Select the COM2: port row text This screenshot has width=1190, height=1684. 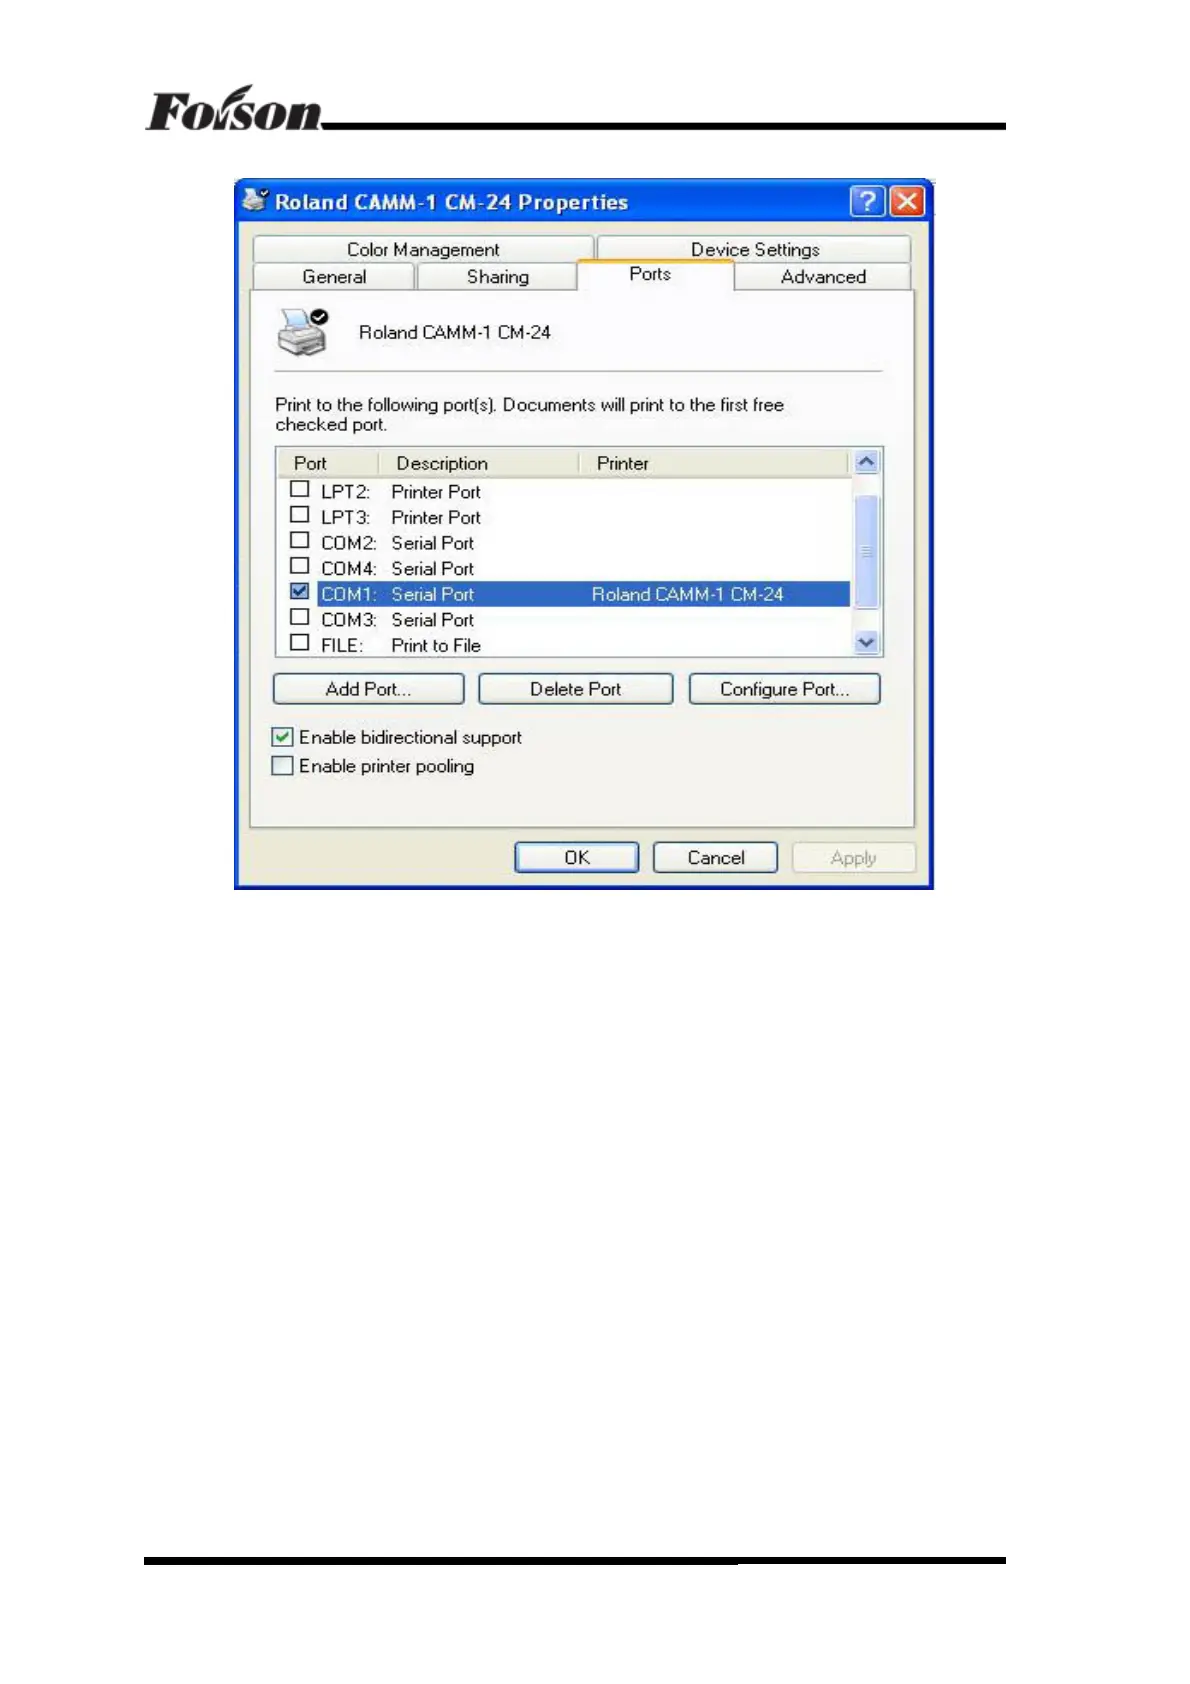tap(348, 543)
